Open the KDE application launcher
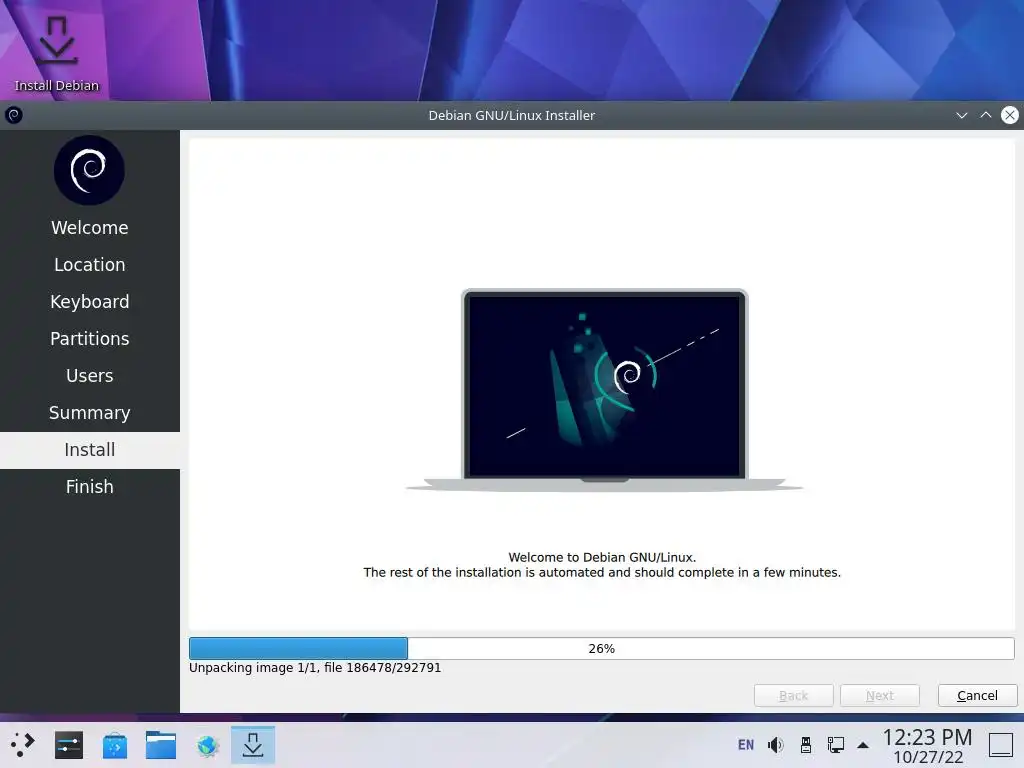Screen dimensions: 1024x768 (x=22, y=745)
